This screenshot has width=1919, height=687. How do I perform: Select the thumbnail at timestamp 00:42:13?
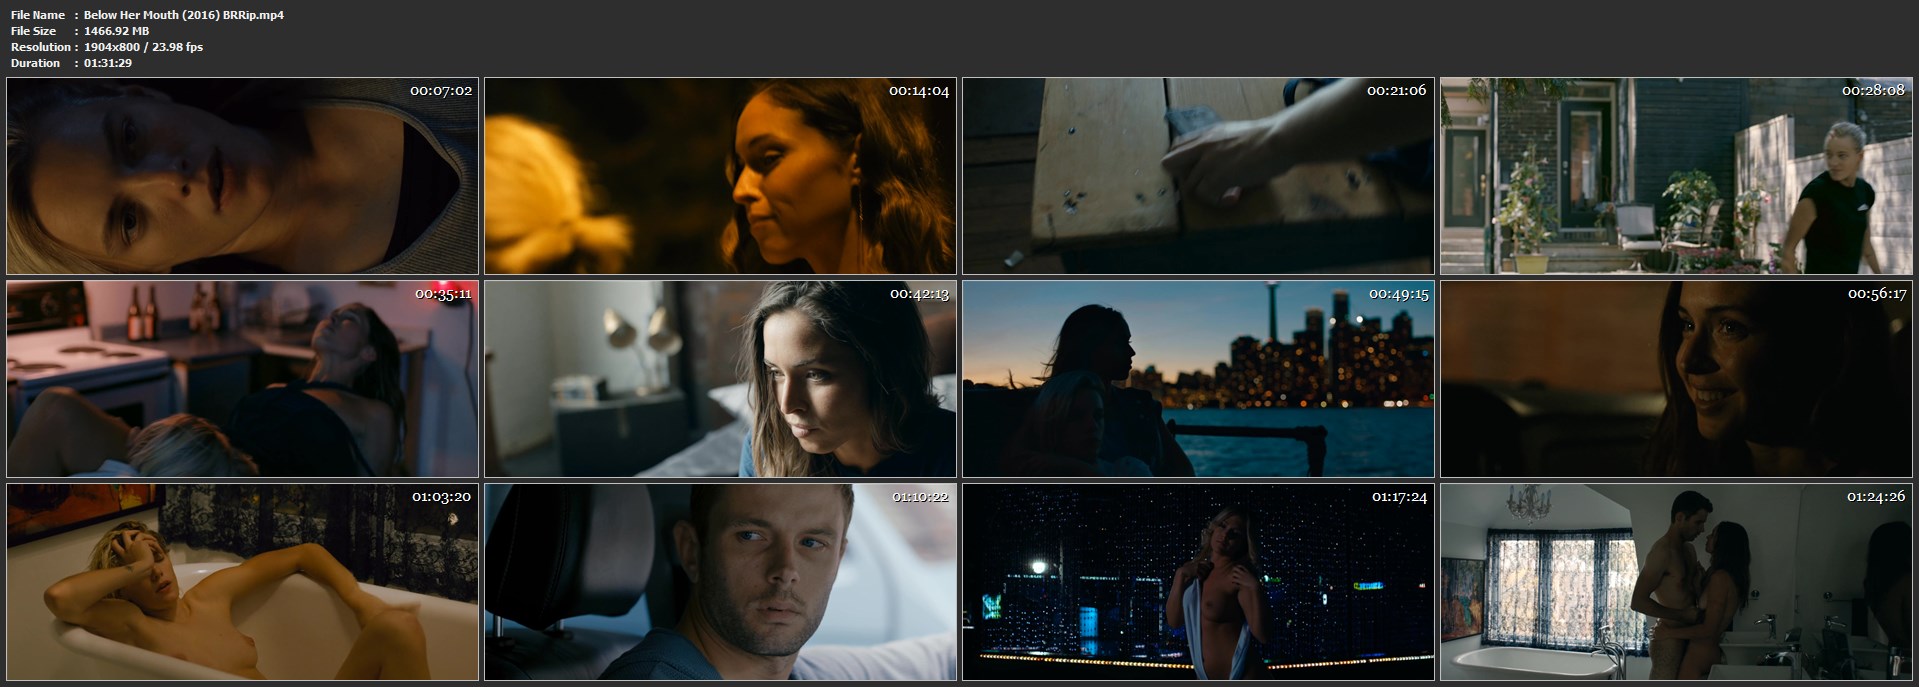(720, 379)
